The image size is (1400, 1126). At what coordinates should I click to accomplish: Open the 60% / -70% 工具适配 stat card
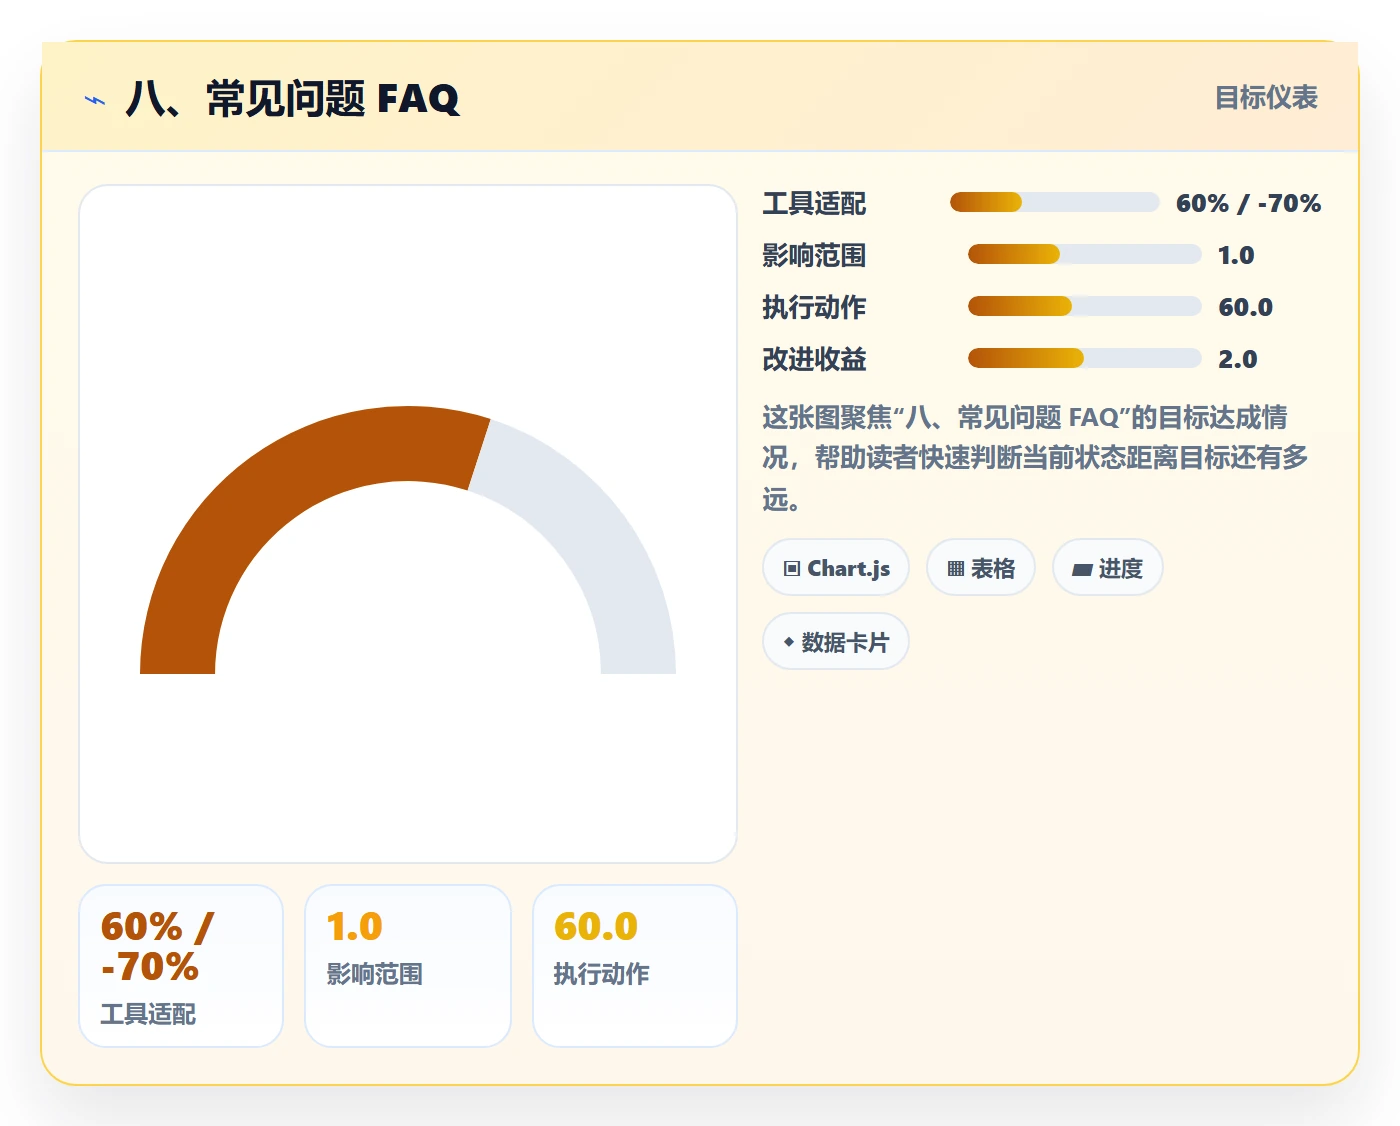click(181, 966)
